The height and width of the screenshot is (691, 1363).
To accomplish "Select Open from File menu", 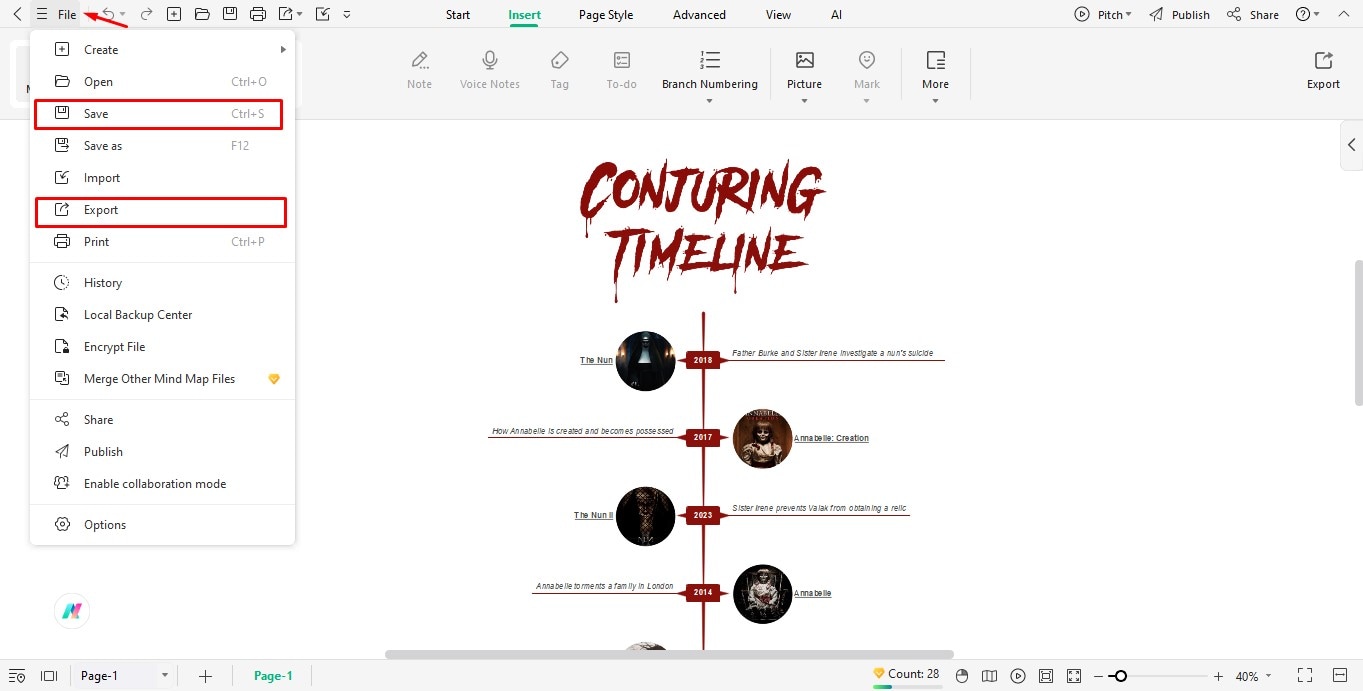I will pos(163,82).
